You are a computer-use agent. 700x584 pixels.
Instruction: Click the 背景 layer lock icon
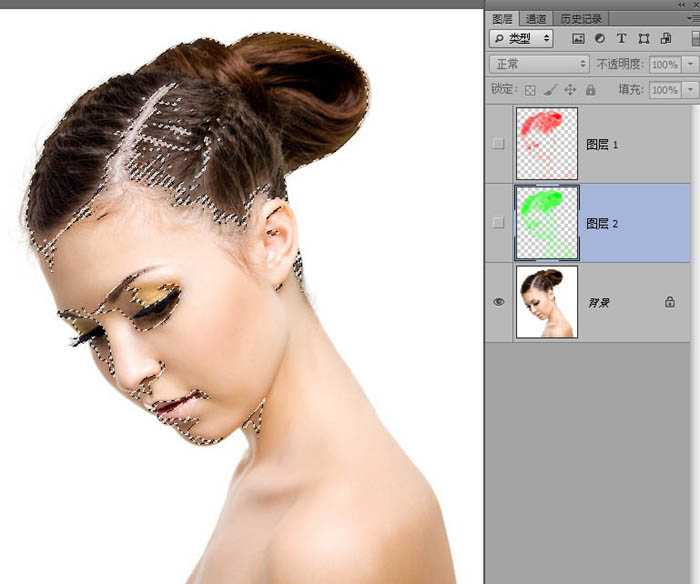pos(669,302)
